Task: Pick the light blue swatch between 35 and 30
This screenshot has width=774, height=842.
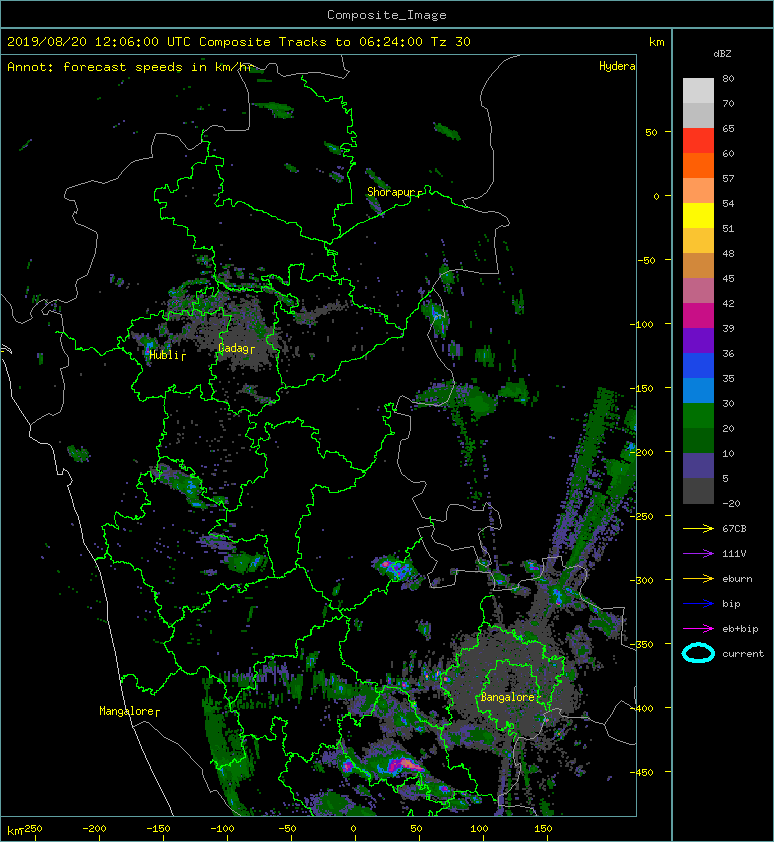Action: click(x=698, y=390)
